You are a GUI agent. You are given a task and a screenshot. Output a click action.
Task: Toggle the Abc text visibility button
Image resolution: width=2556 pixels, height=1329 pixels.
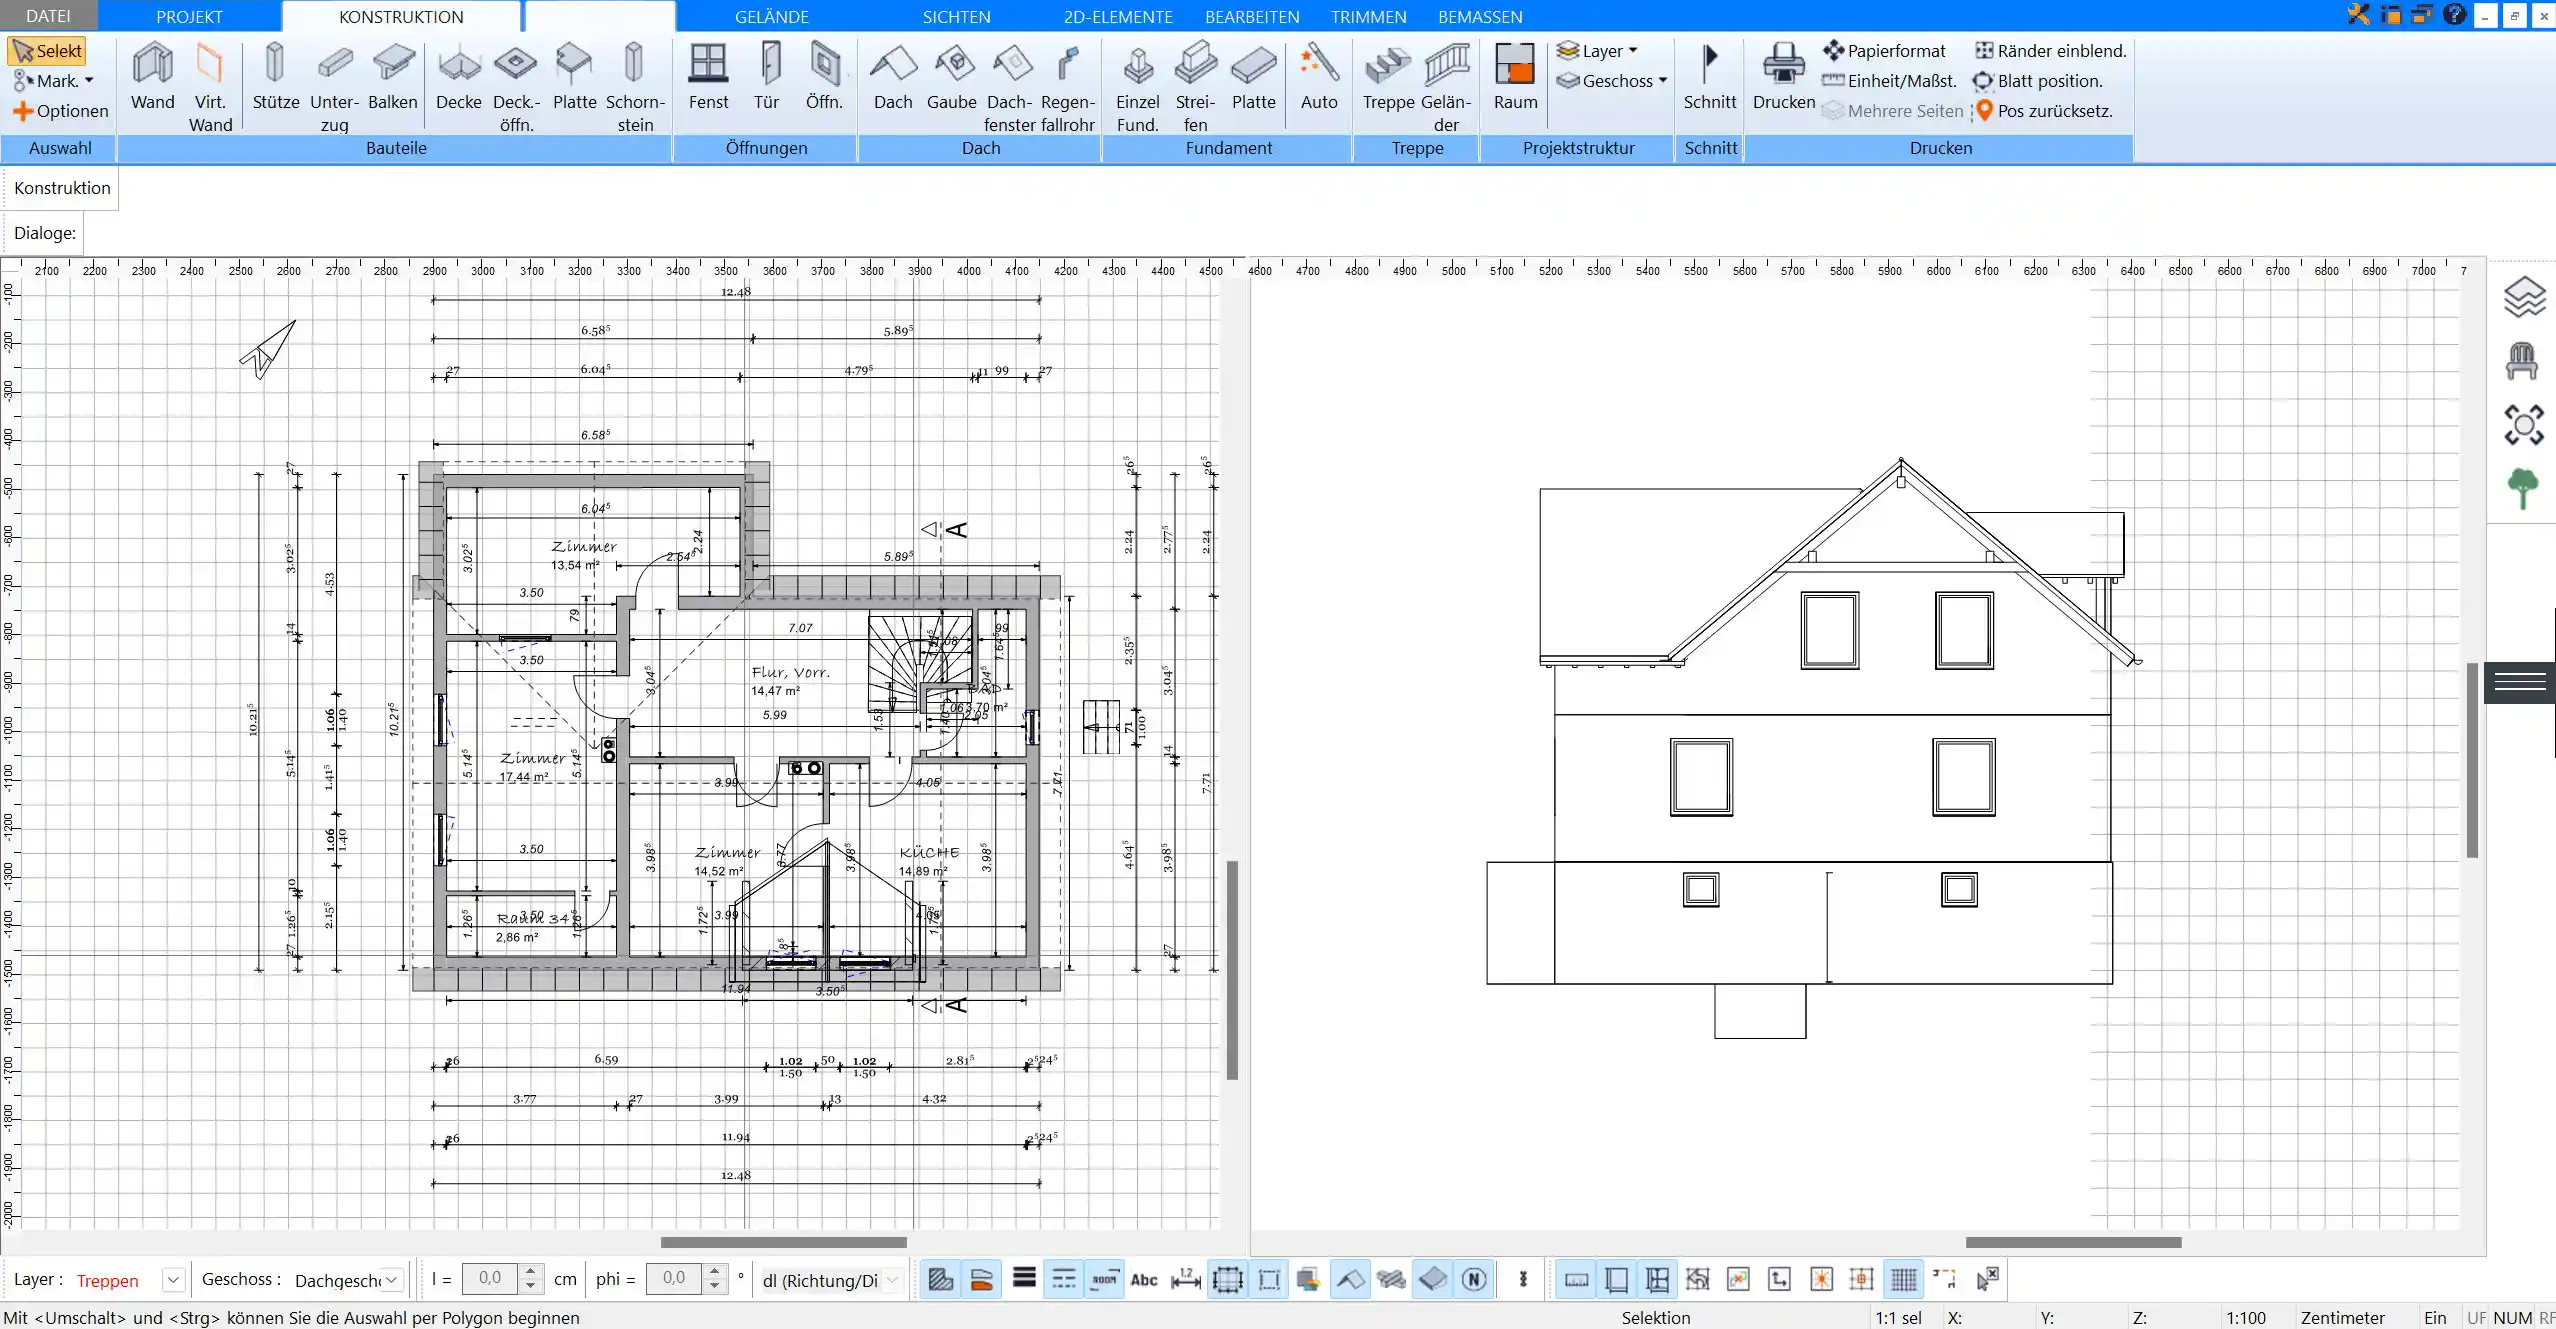[1144, 1279]
